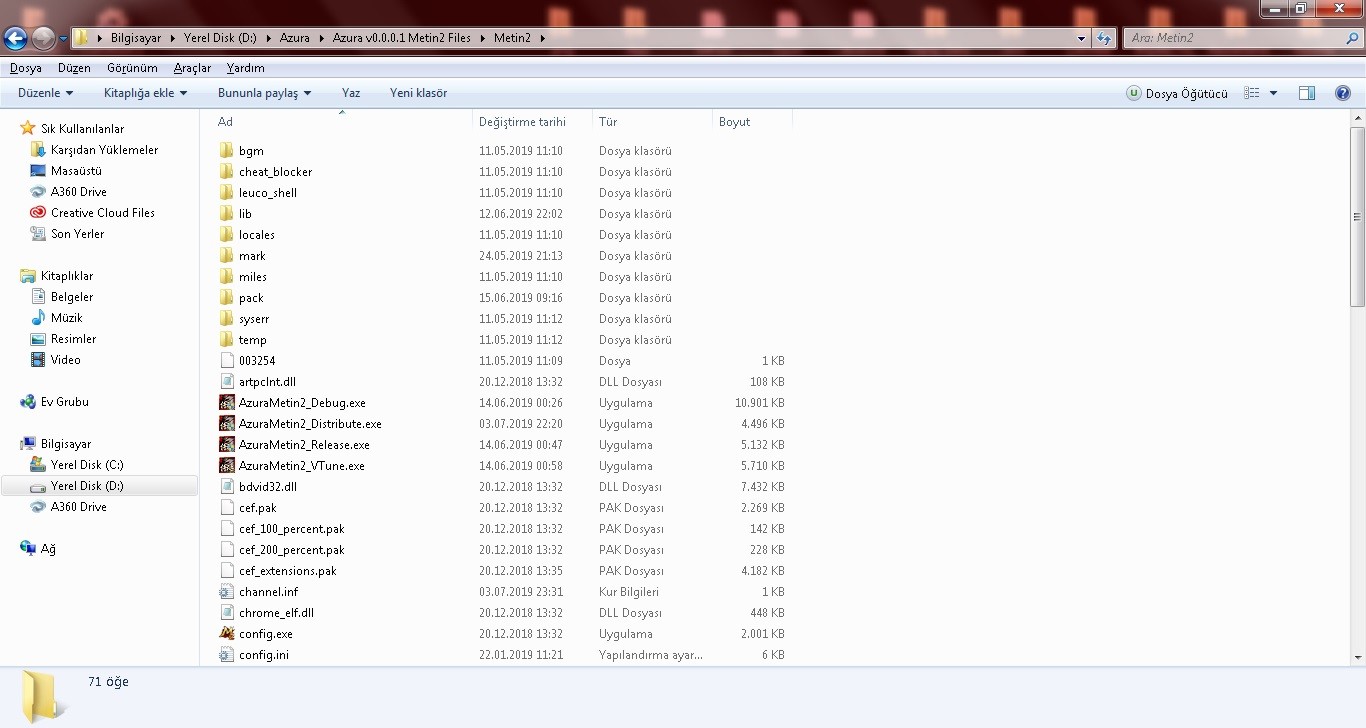The width and height of the screenshot is (1366, 728).
Task: Click the Forward navigation arrow button
Action: pyautogui.click(x=43, y=38)
